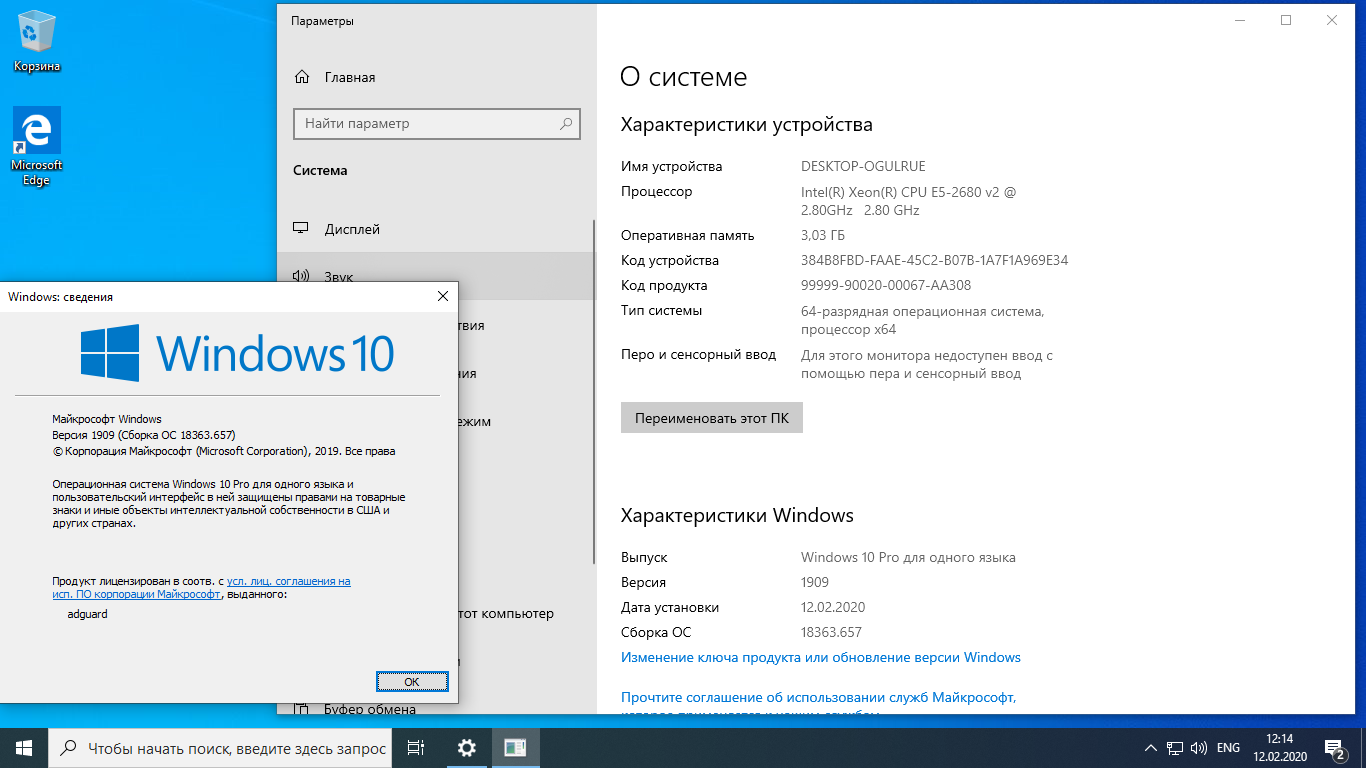Click the О системе page heading
This screenshot has height=768, width=1366.
(684, 77)
